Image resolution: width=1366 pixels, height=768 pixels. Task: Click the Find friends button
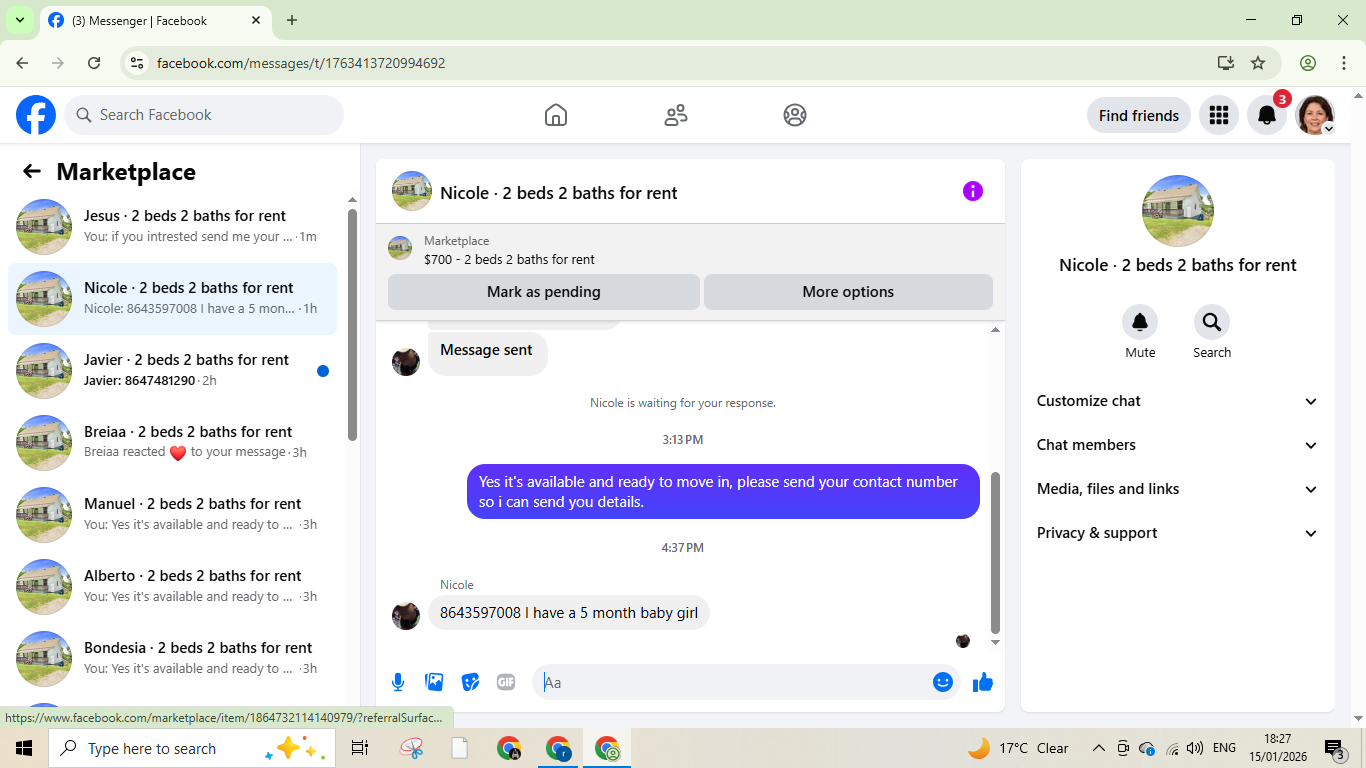click(x=1139, y=115)
